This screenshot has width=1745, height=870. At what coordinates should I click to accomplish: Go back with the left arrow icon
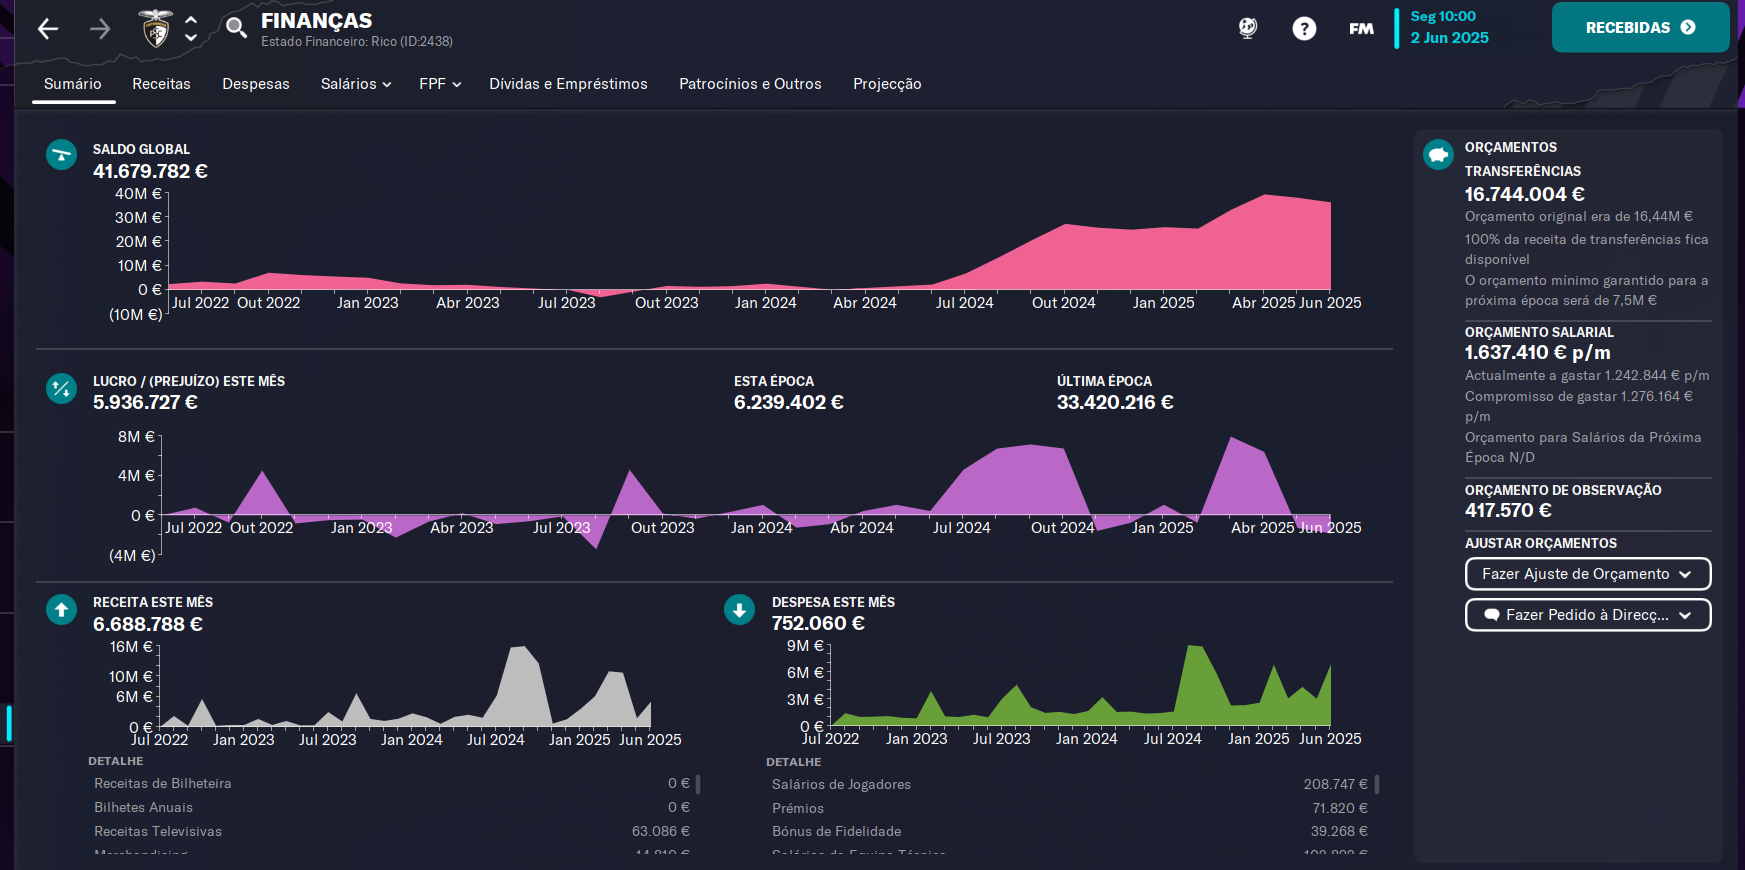coord(48,29)
